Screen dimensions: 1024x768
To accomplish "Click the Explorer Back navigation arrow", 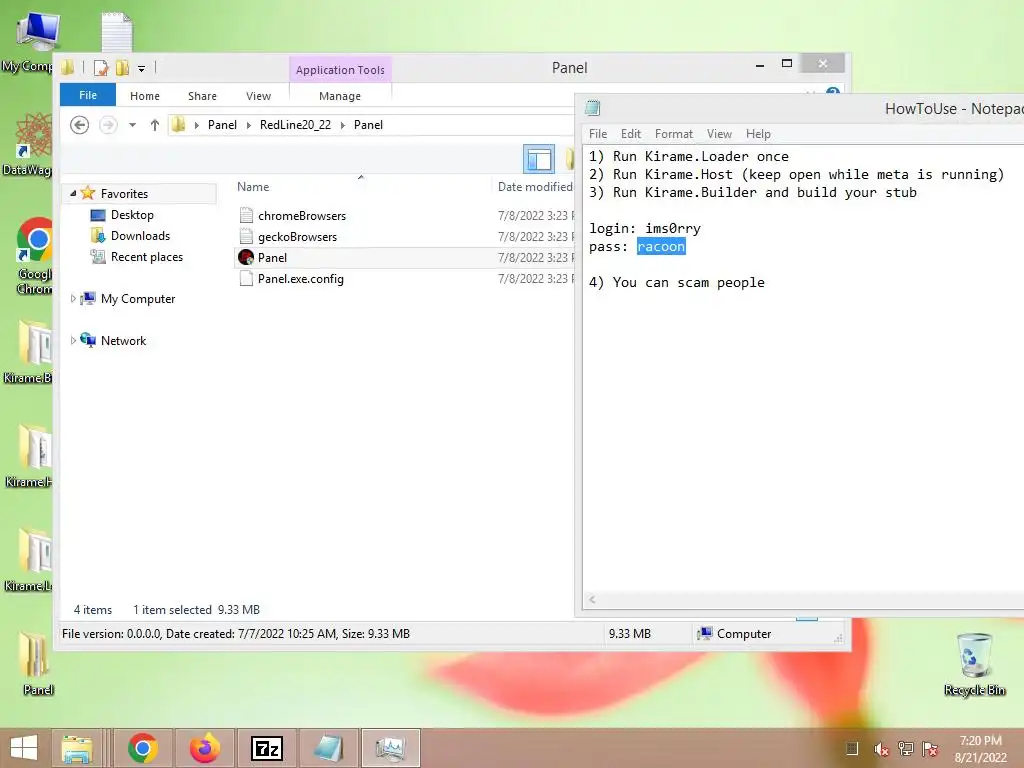I will coord(80,125).
